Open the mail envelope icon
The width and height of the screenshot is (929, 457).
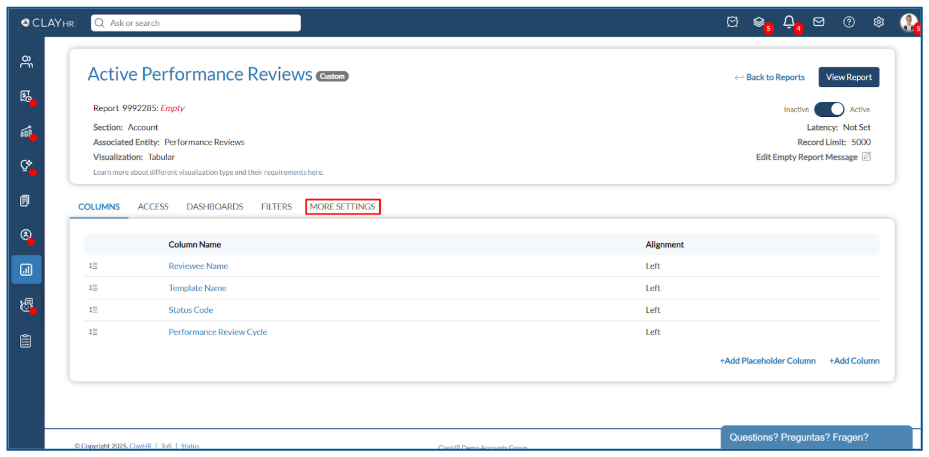tap(819, 23)
